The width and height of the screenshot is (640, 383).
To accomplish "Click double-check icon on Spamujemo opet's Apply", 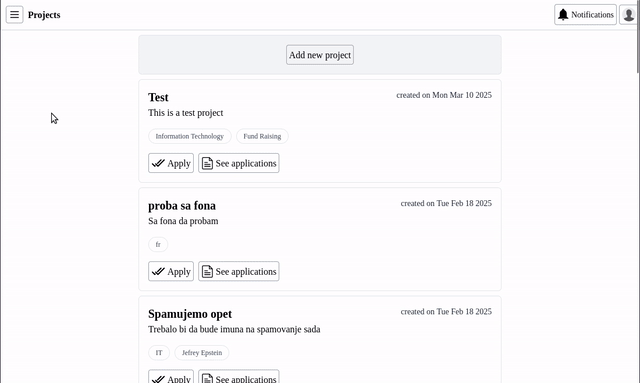I will 158,379.
